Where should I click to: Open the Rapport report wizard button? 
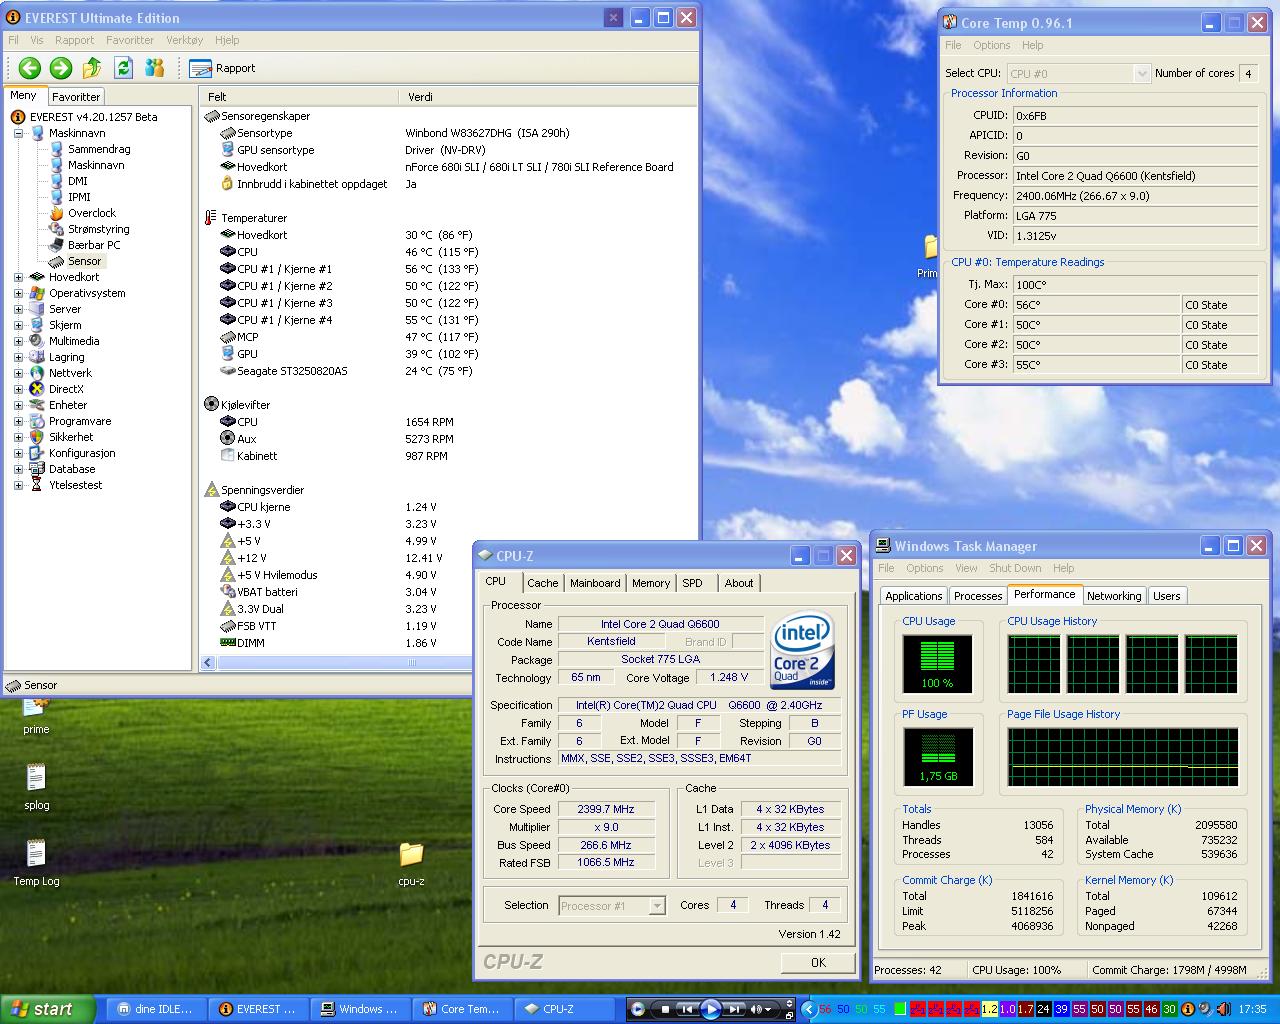[x=222, y=68]
